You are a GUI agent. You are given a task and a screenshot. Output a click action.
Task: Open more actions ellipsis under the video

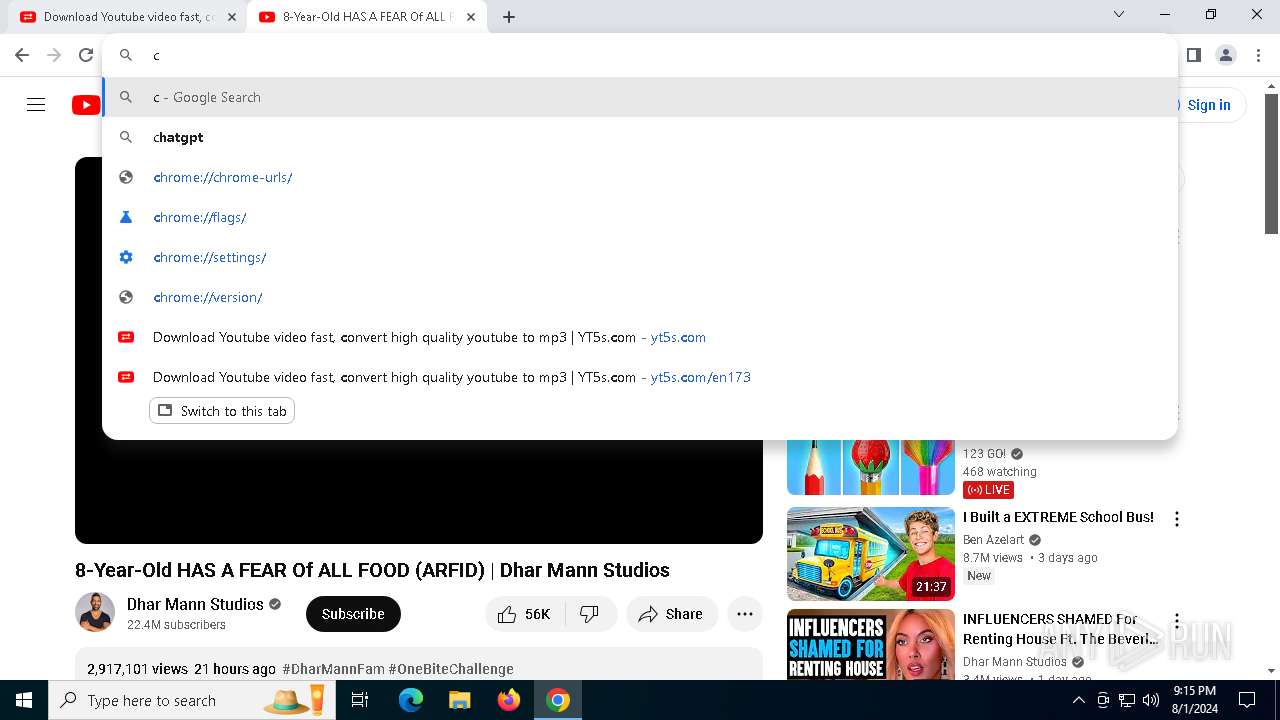pyautogui.click(x=745, y=614)
